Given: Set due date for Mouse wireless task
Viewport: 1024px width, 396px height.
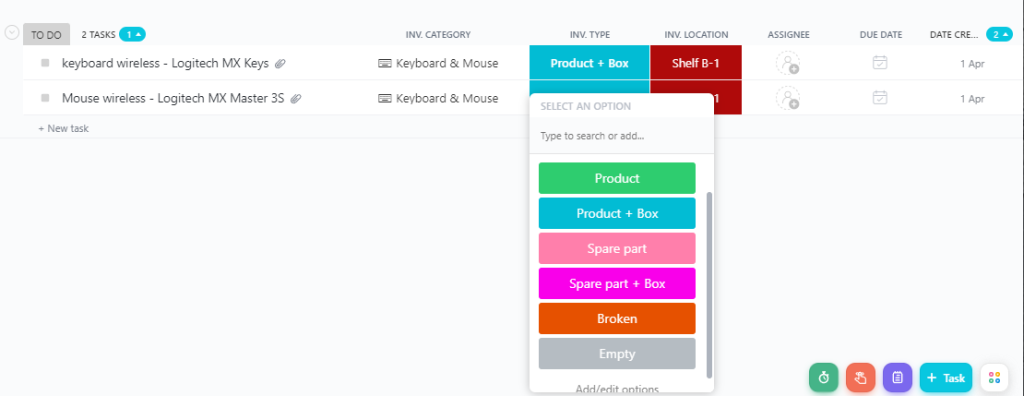Looking at the screenshot, I should (x=880, y=98).
